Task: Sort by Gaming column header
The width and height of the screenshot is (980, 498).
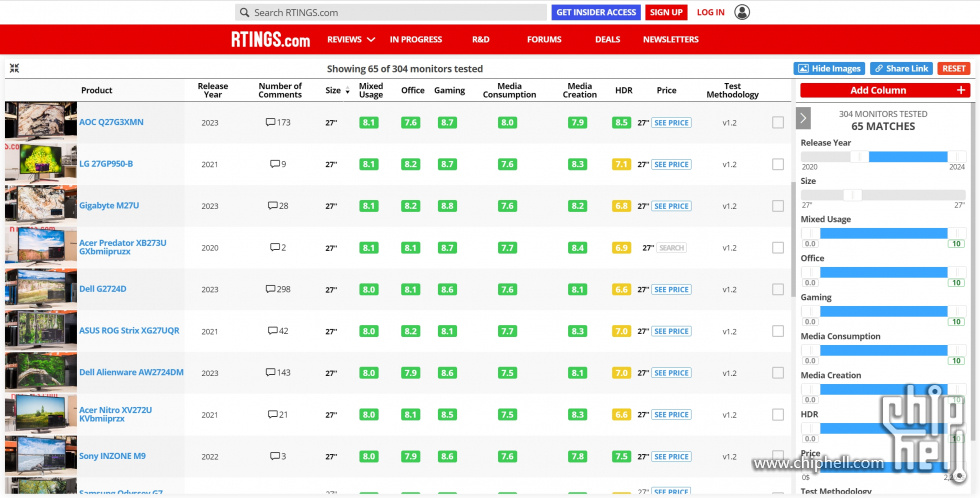Action: pos(449,91)
